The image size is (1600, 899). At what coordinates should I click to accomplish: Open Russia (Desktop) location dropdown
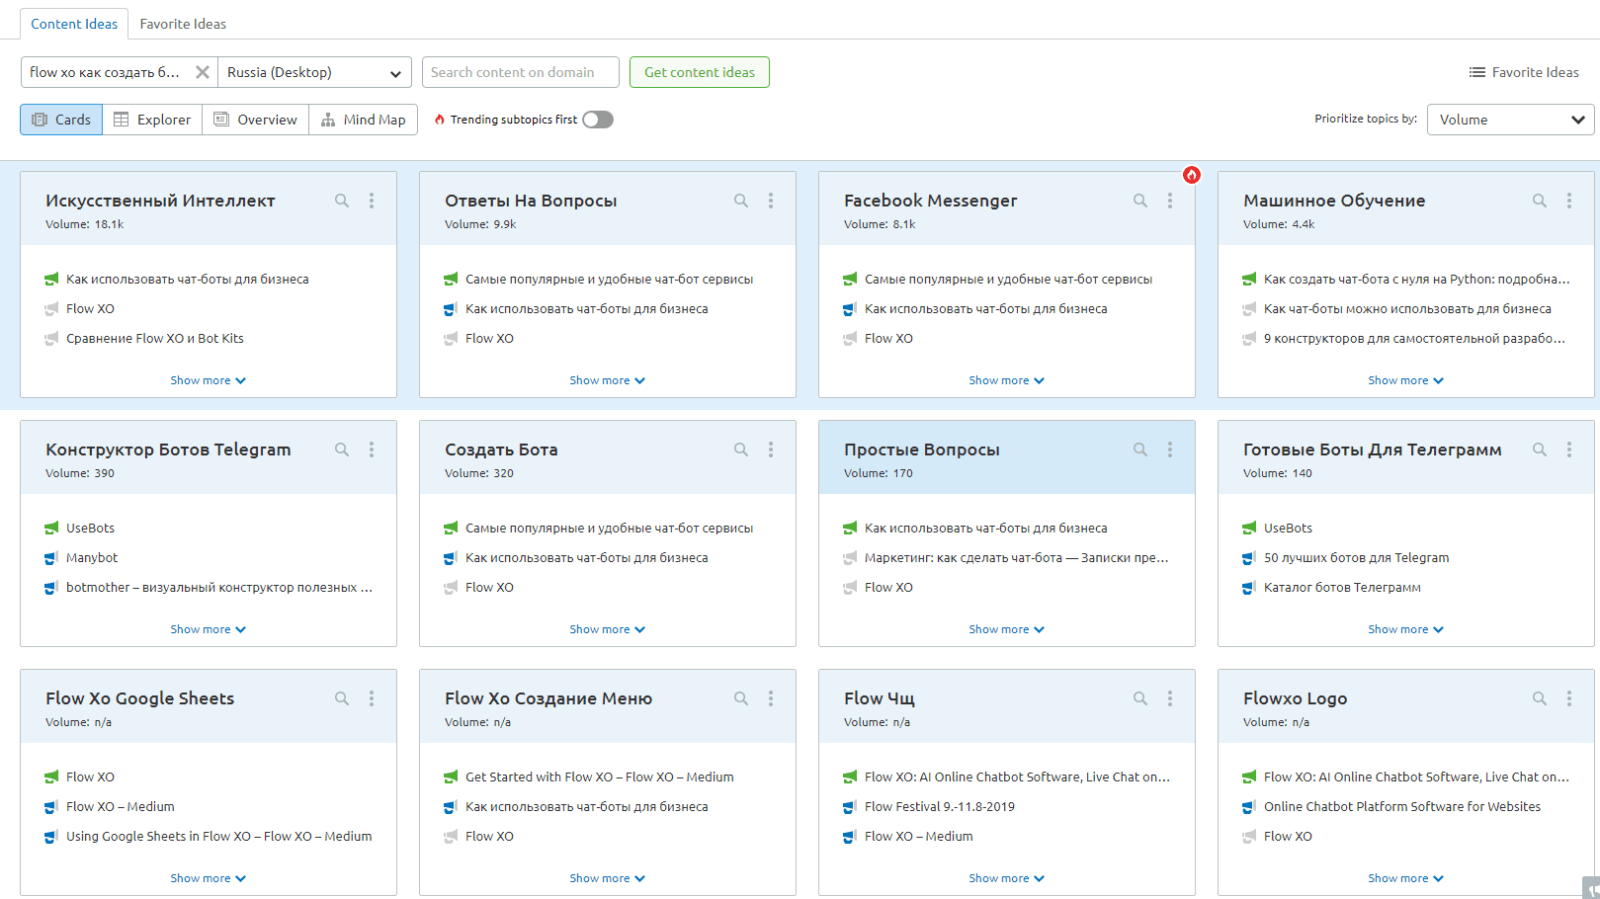pyautogui.click(x=314, y=72)
